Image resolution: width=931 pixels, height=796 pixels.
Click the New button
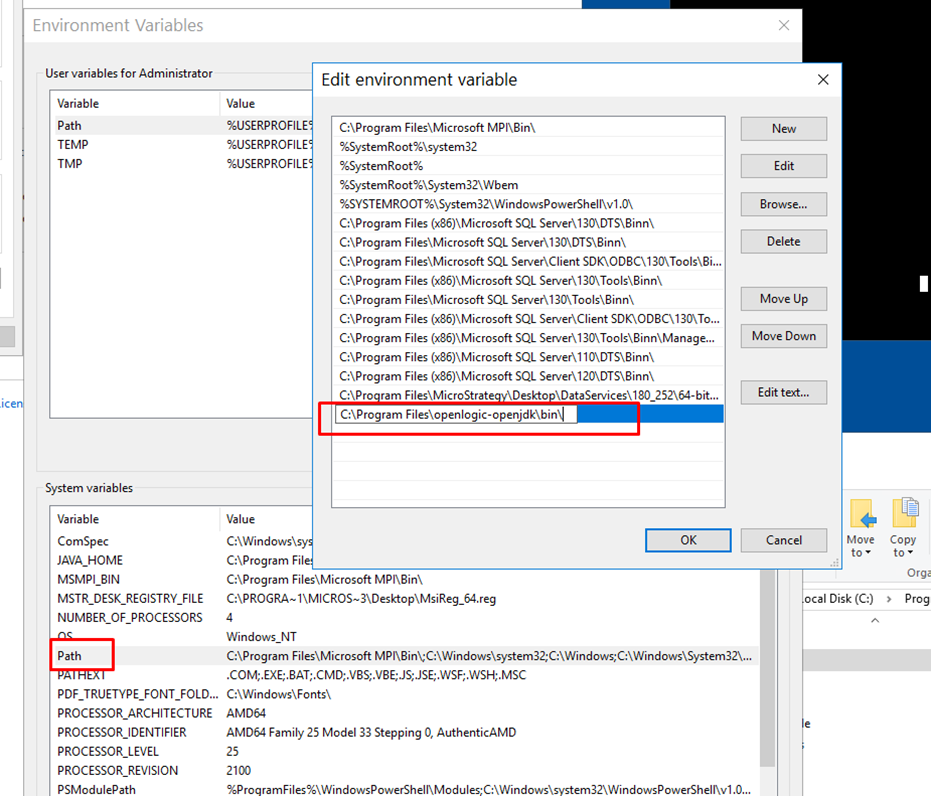[784, 129]
